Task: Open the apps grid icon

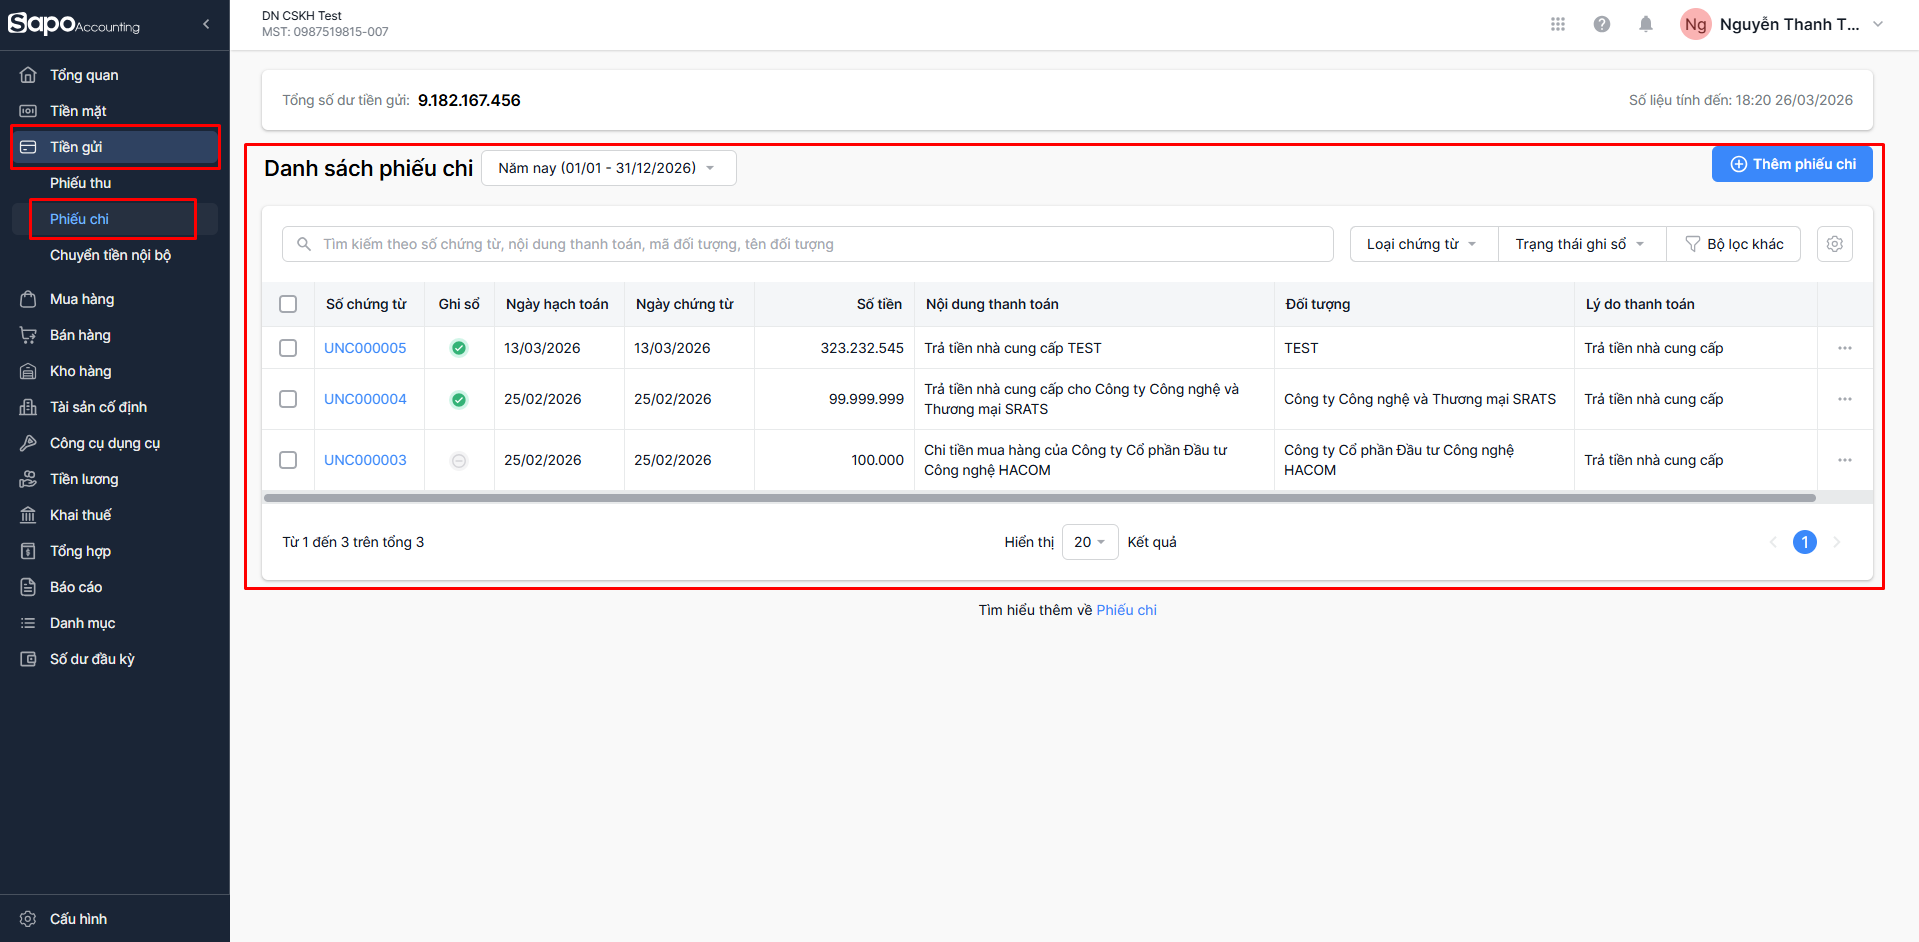Action: click(x=1558, y=24)
